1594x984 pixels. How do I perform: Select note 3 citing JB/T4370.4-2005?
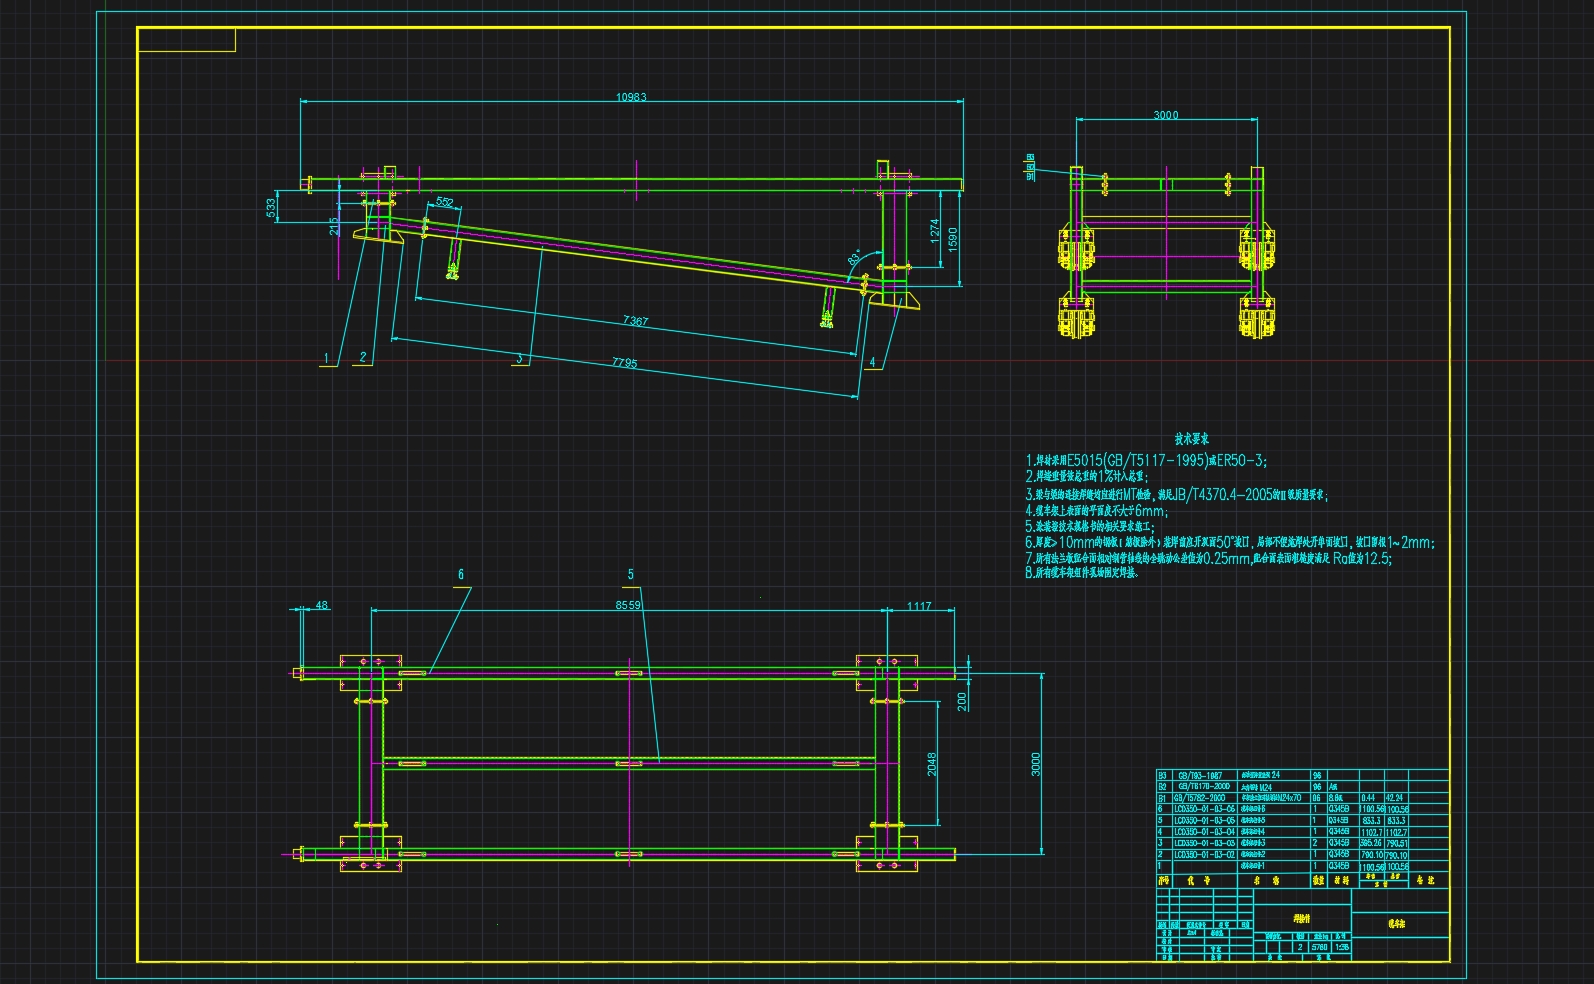tap(1176, 494)
